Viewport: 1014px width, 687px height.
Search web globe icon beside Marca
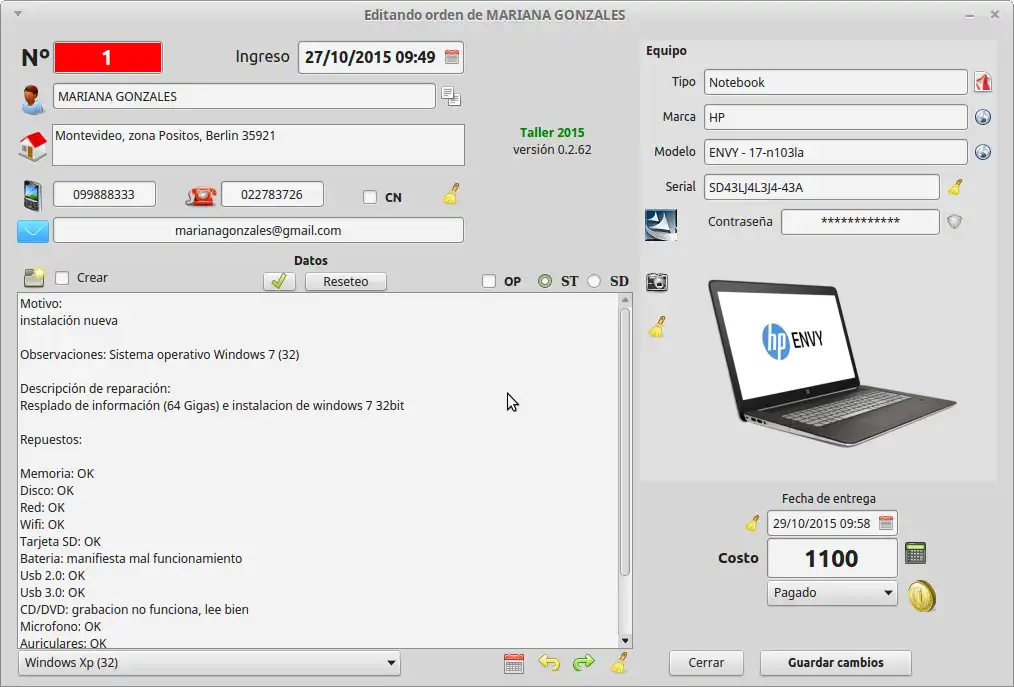[983, 117]
